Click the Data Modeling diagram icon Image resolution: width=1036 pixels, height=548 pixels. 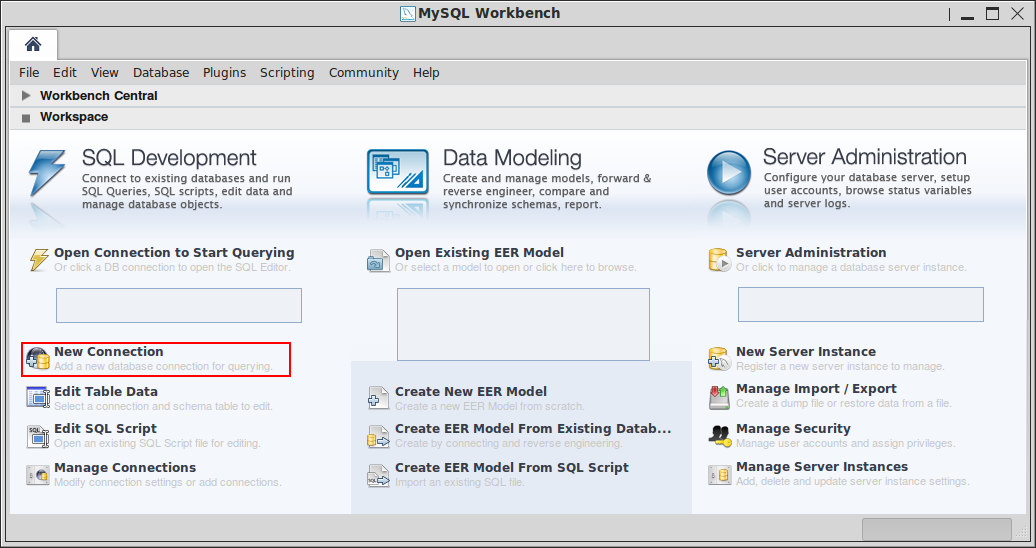click(x=398, y=172)
